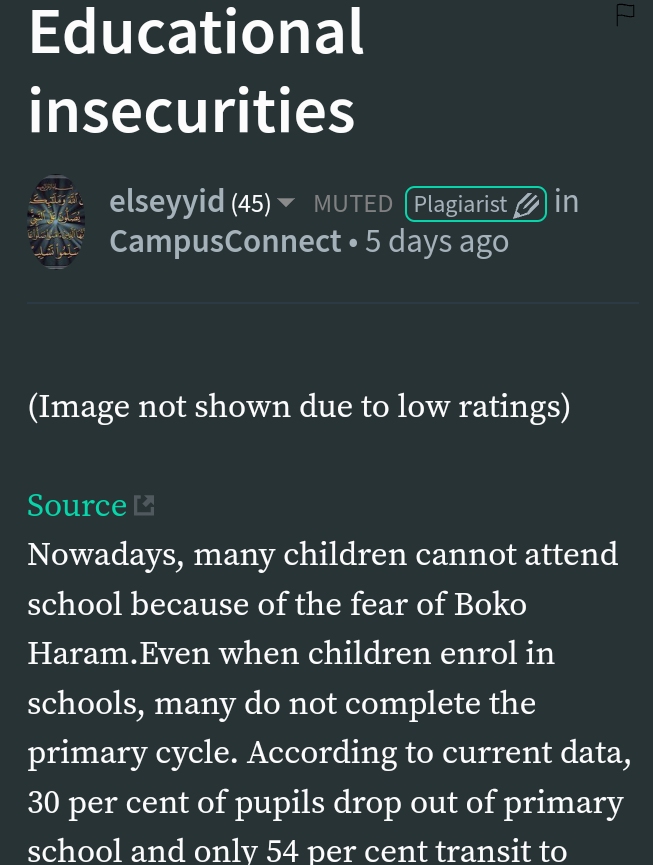Click the reputation score (45)
The height and width of the screenshot is (865, 653).
pyautogui.click(x=251, y=204)
